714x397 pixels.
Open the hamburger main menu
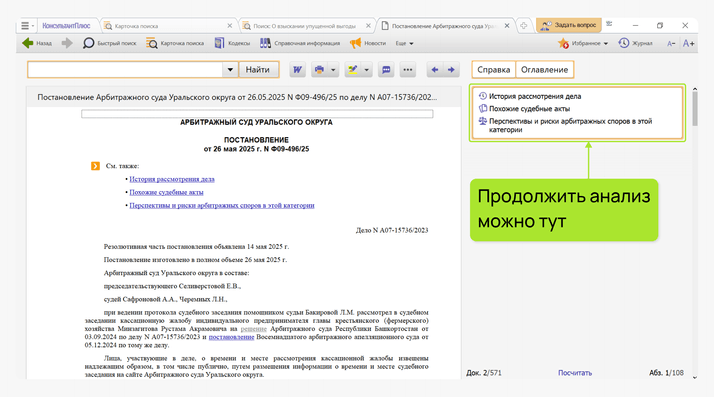coord(26,26)
